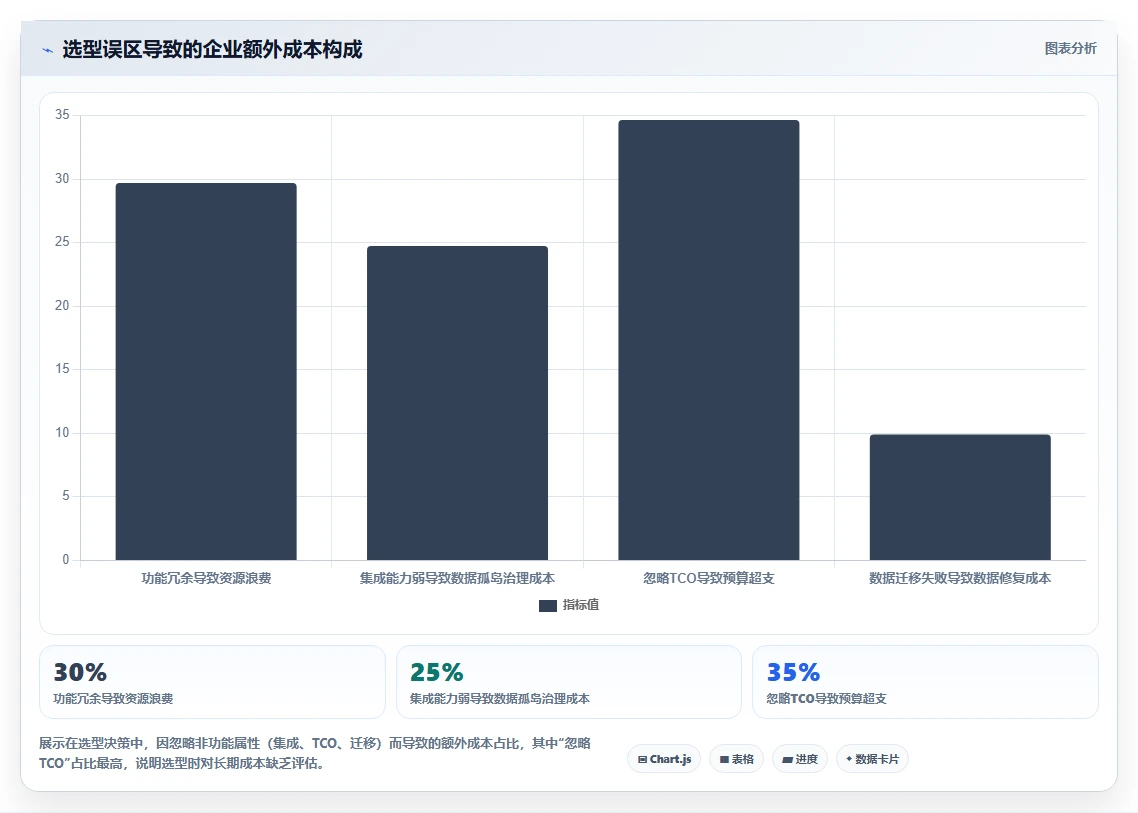Click the 进度 tag chip
The image size is (1138, 813).
click(800, 759)
